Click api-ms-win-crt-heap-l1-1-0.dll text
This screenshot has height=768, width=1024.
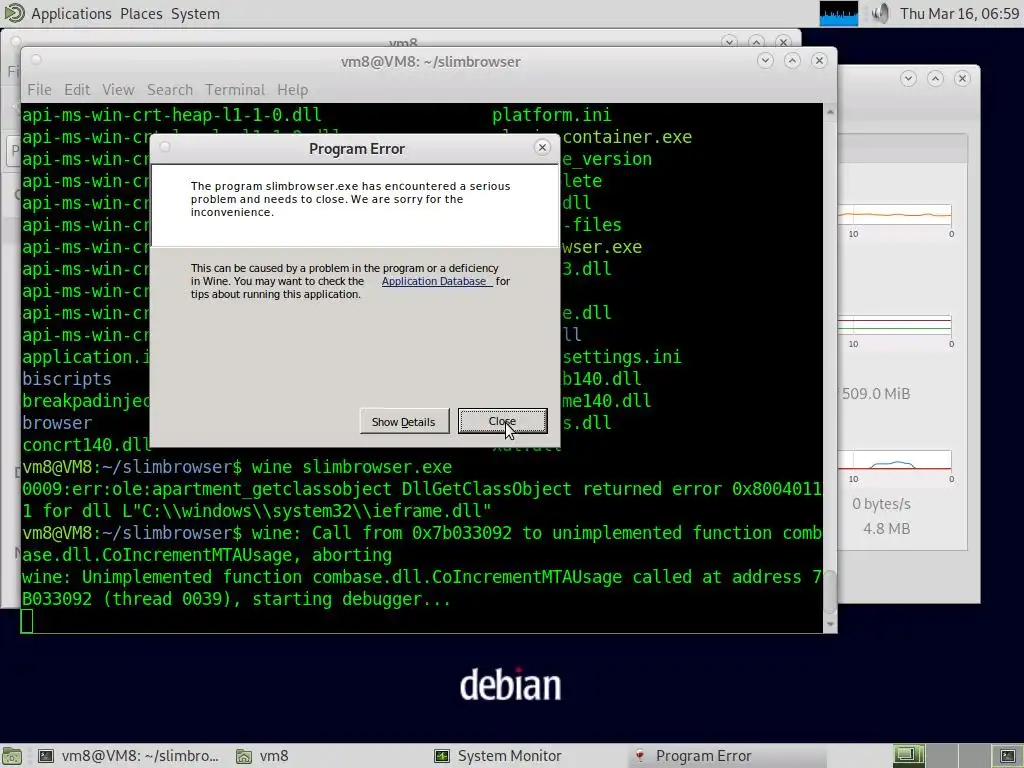click(172, 115)
